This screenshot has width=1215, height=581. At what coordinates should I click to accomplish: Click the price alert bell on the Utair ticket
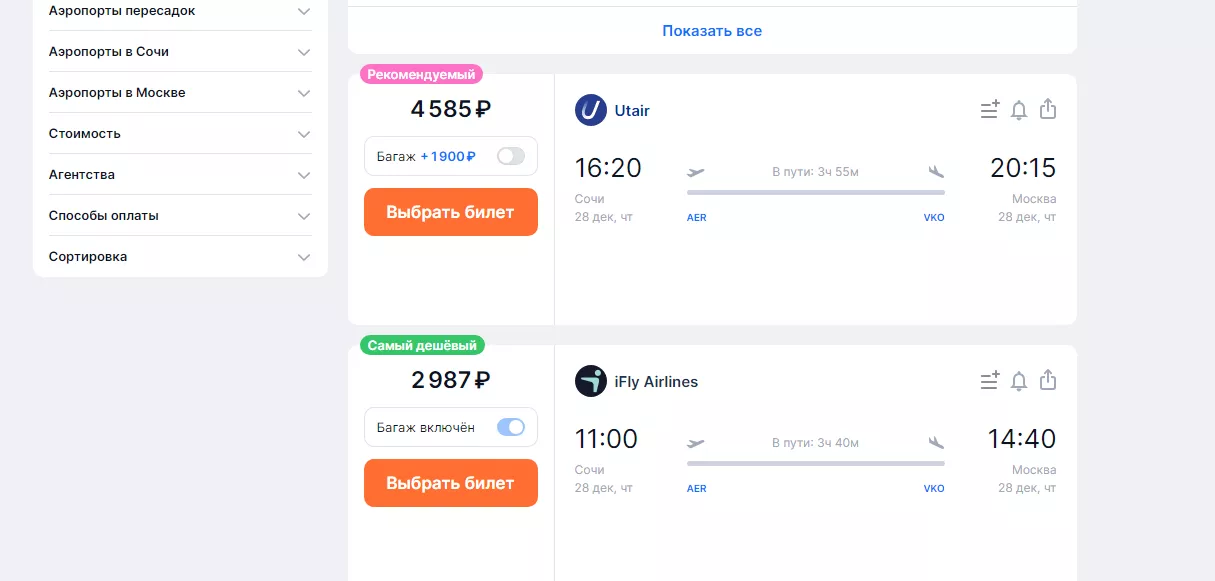tap(1019, 110)
